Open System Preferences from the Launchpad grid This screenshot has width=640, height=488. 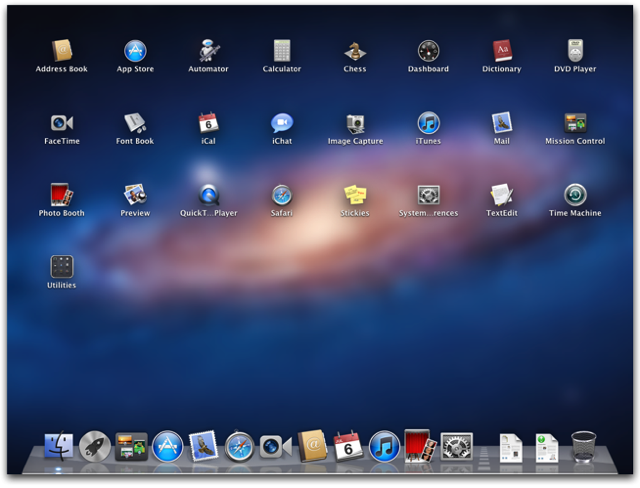click(x=428, y=195)
